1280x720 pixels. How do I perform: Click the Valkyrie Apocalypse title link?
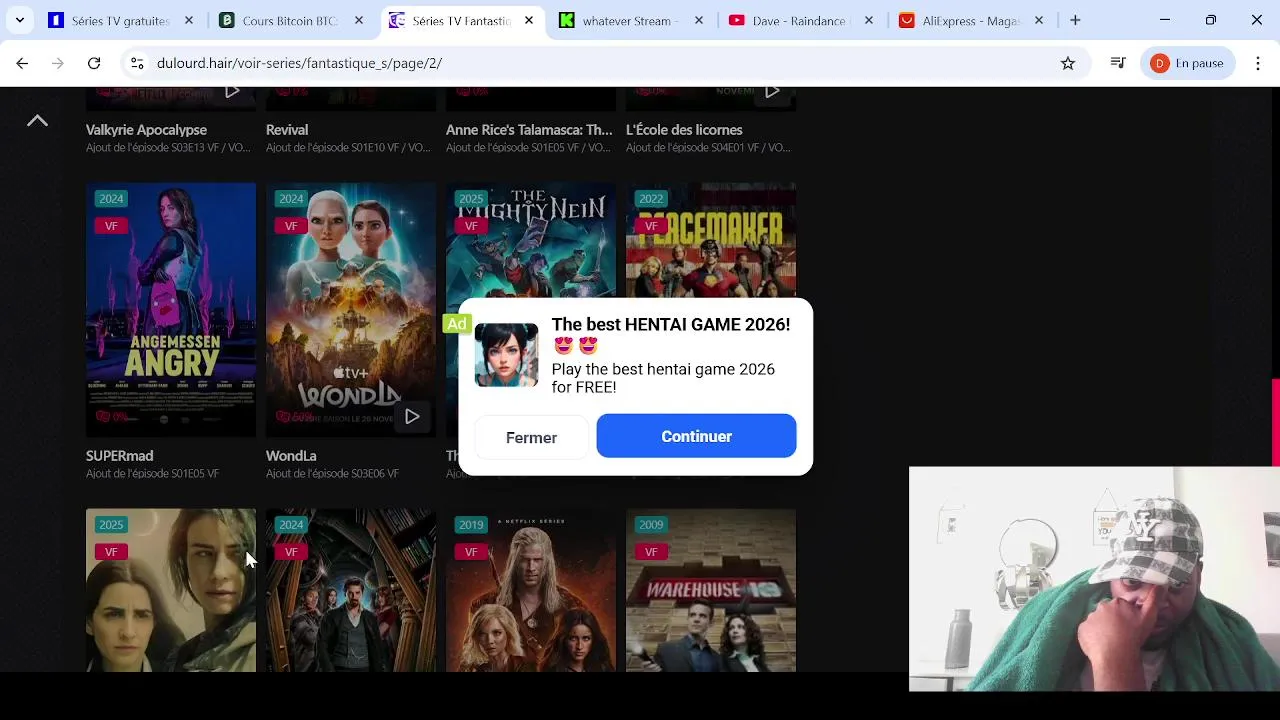tap(146, 130)
